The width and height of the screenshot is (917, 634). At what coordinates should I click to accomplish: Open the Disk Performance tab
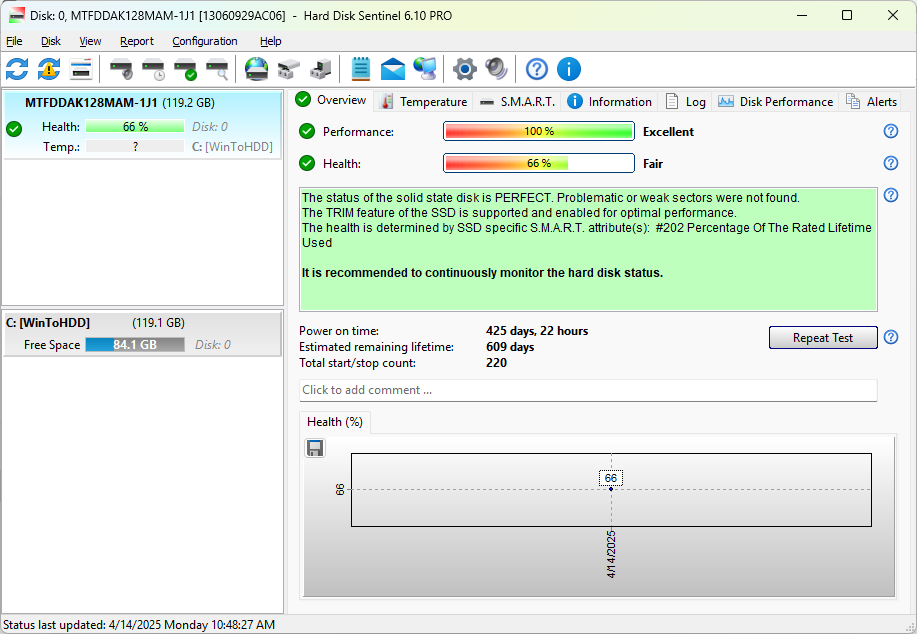click(x=775, y=102)
